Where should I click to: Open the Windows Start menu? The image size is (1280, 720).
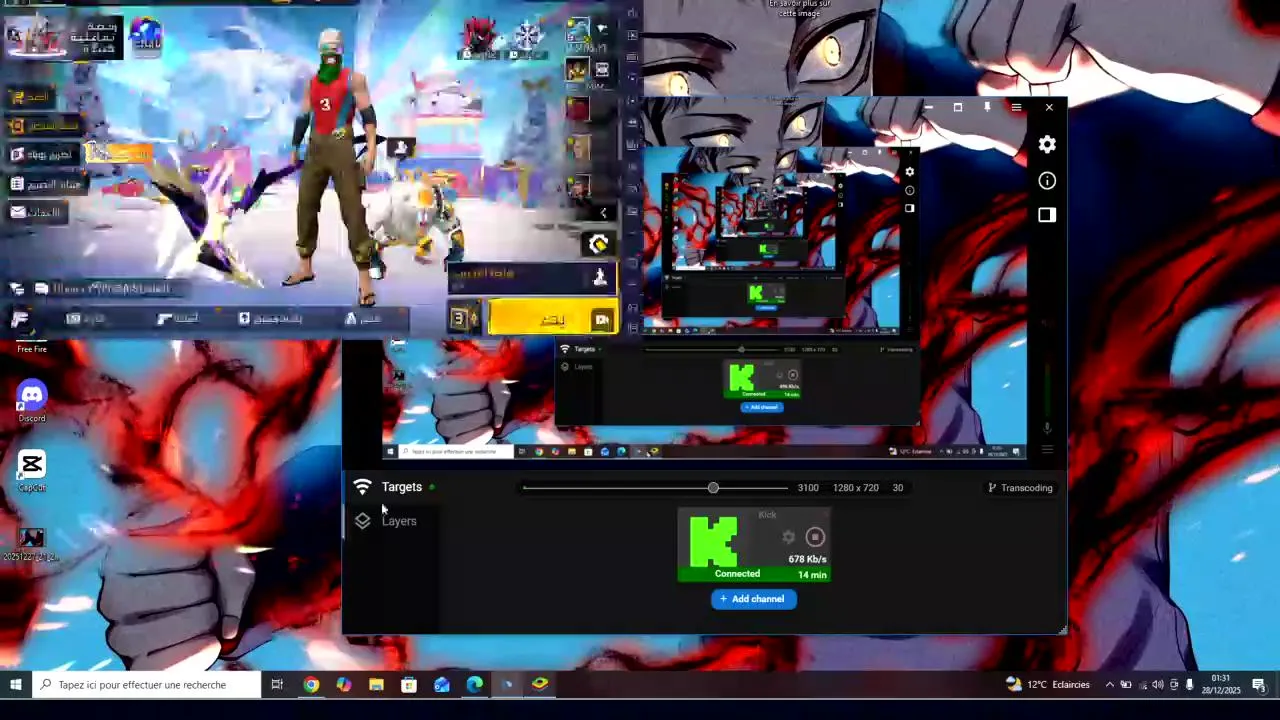pos(15,685)
